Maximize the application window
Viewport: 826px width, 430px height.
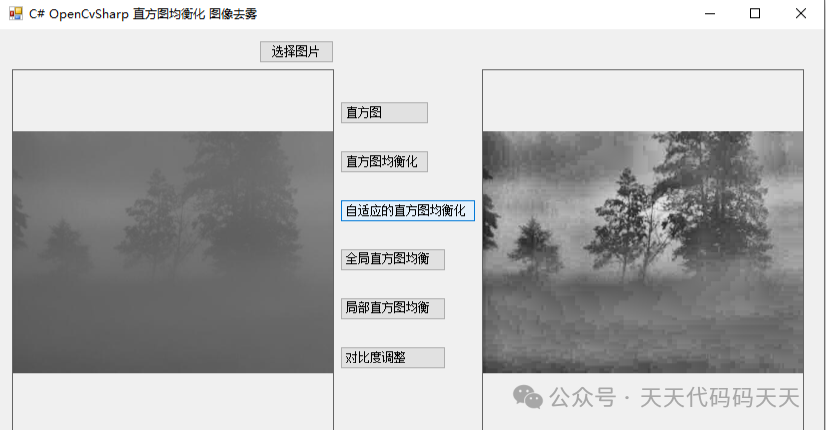click(x=755, y=14)
